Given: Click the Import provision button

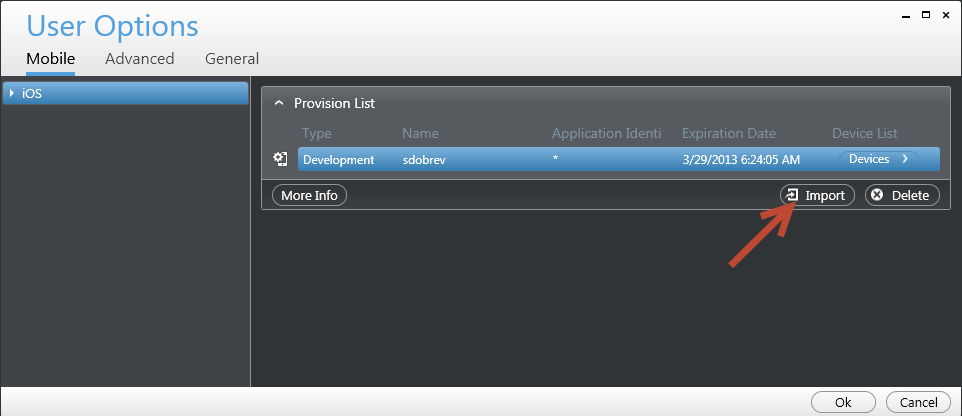Looking at the screenshot, I should 817,195.
